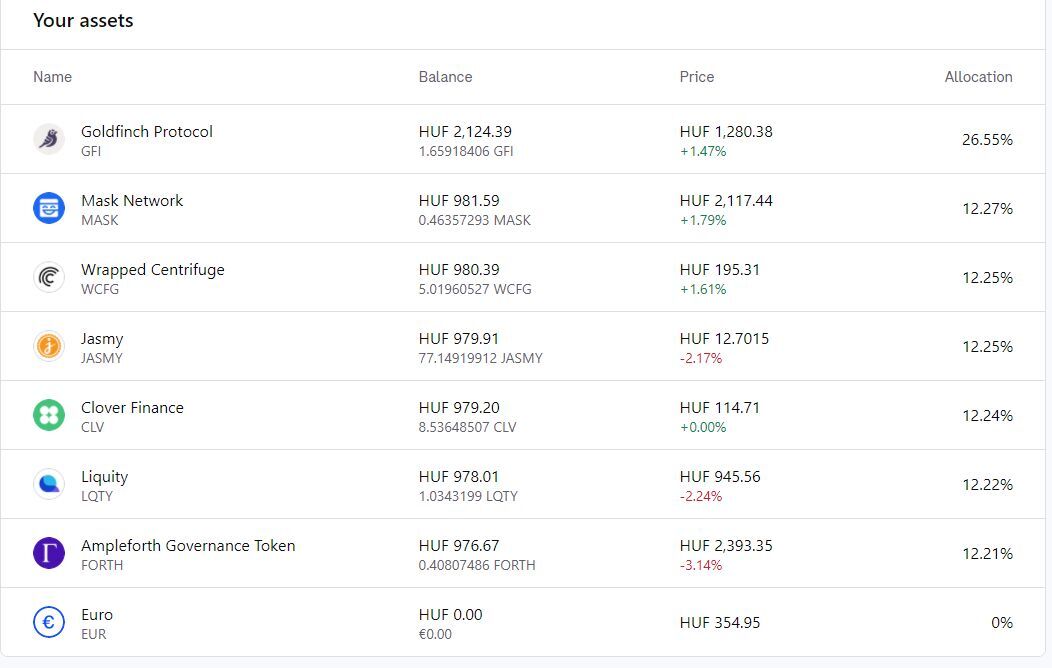This screenshot has height=668, width=1052.
Task: Click the Wrapped Centrifuge icon
Action: click(x=49, y=277)
